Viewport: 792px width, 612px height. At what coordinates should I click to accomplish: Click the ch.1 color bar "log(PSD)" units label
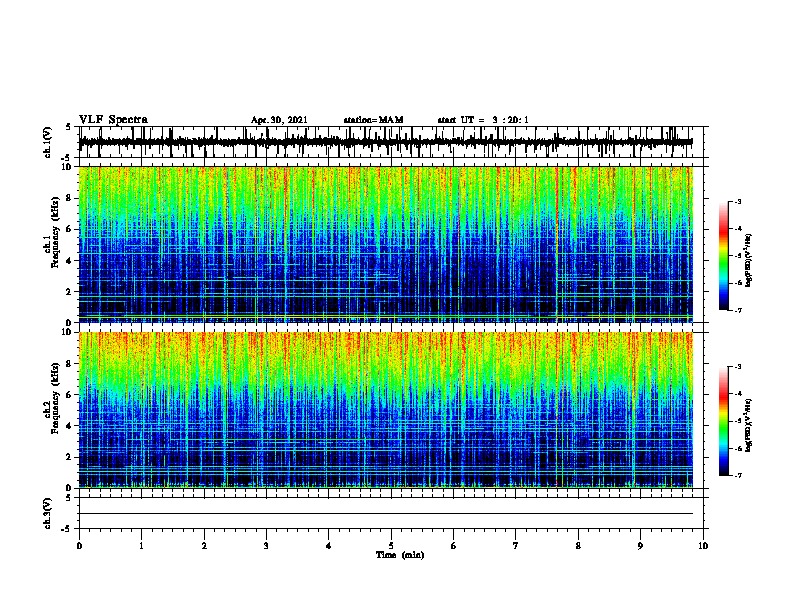click(748, 260)
